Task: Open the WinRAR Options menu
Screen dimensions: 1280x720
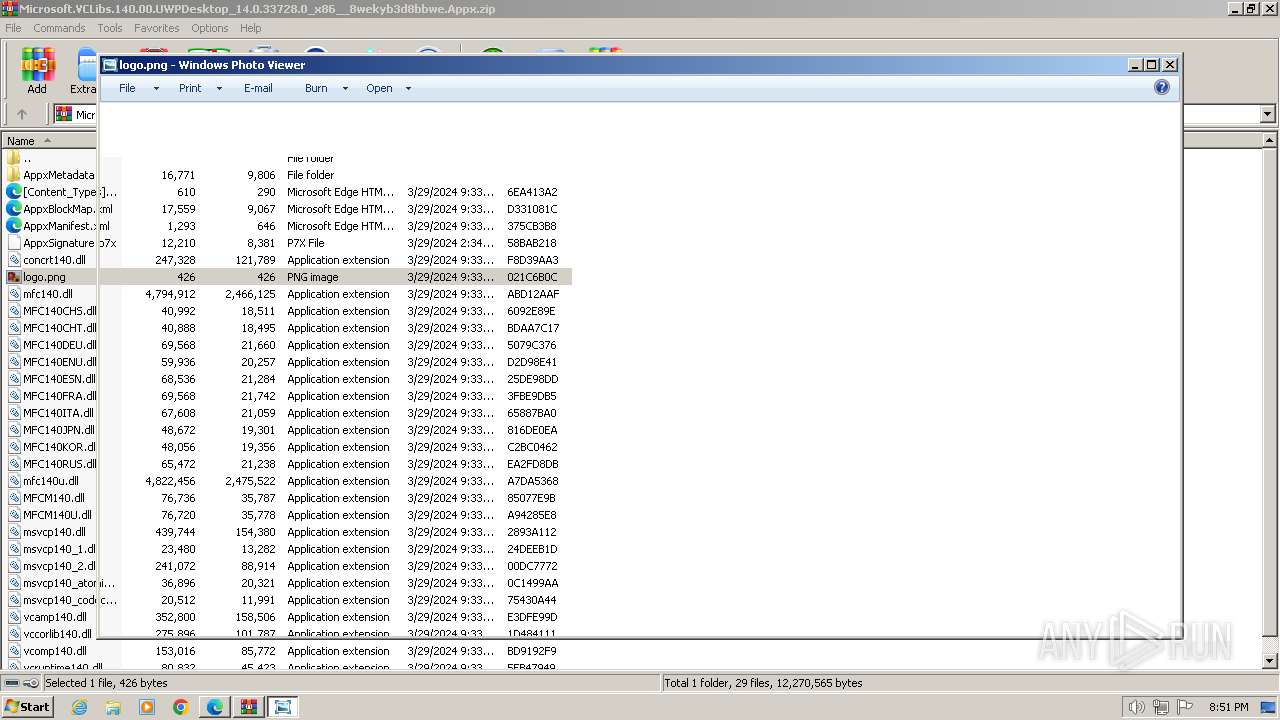Action: point(210,28)
